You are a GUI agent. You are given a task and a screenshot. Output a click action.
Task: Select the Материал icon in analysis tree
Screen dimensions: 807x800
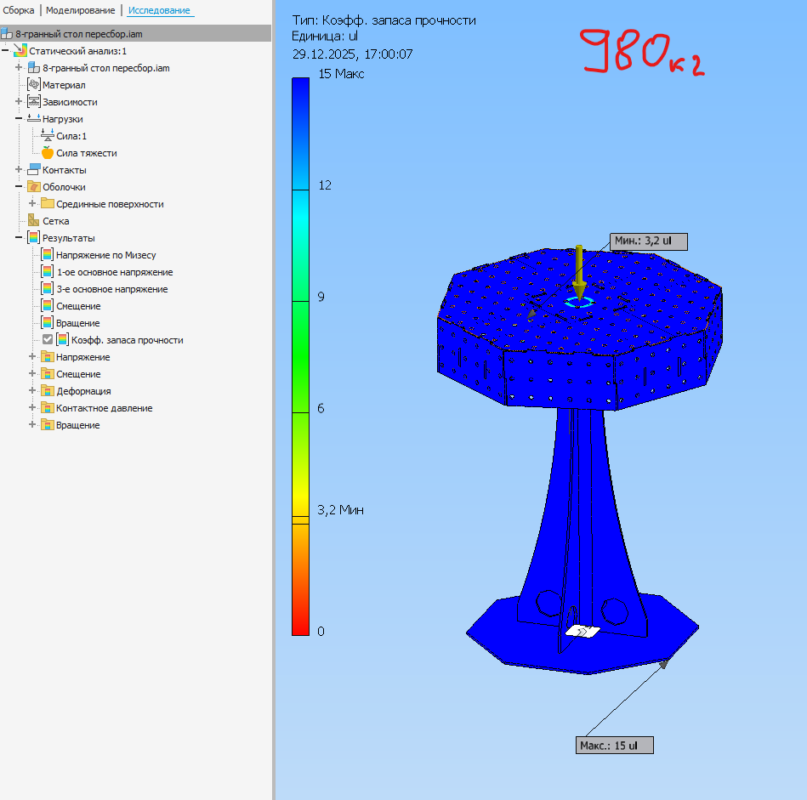pyautogui.click(x=34, y=85)
